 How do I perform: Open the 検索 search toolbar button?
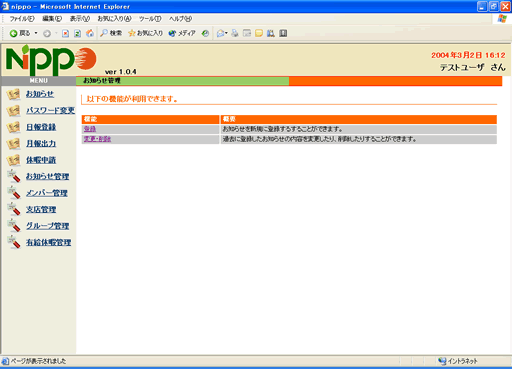[111, 33]
